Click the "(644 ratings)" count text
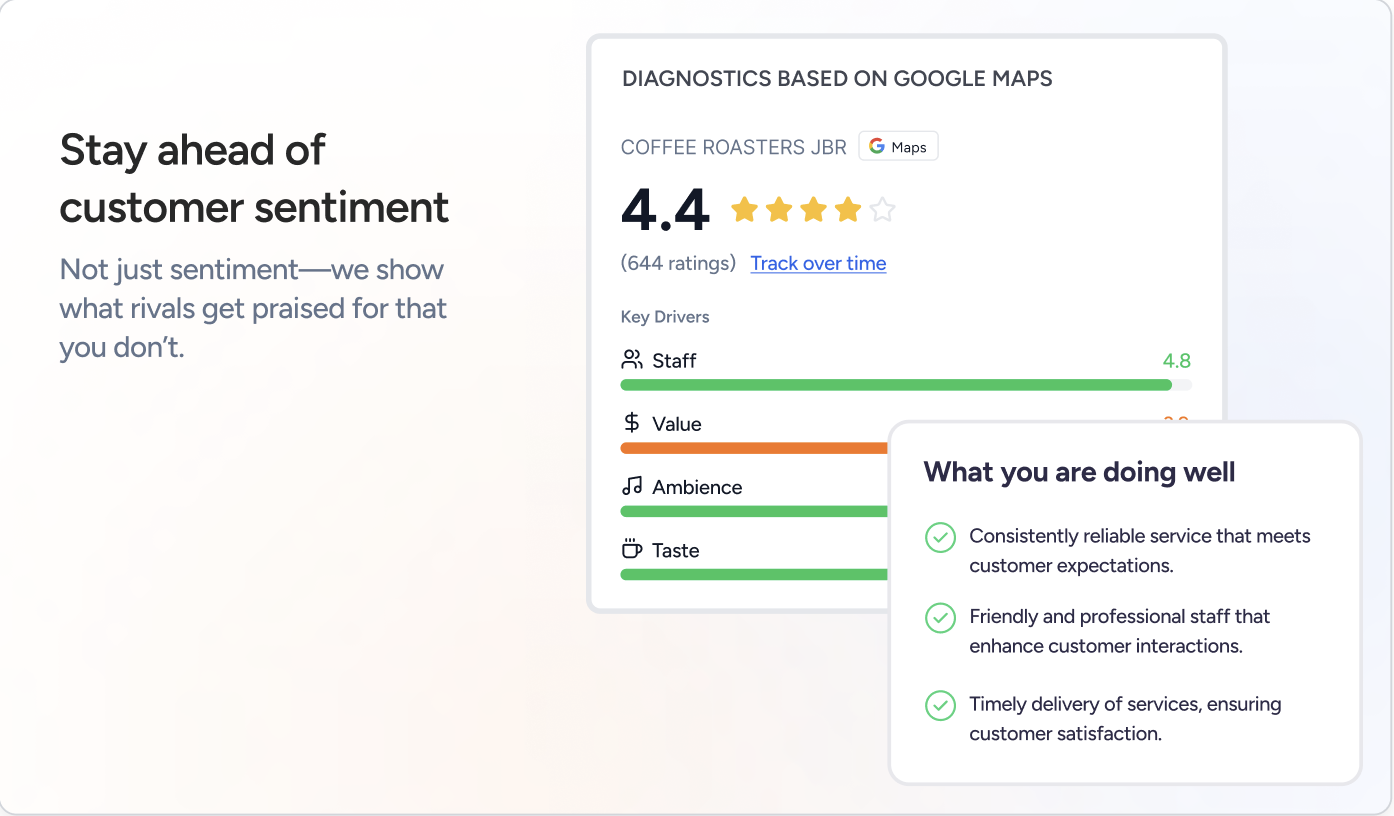Viewport: 1394px width, 816px height. coord(678,263)
